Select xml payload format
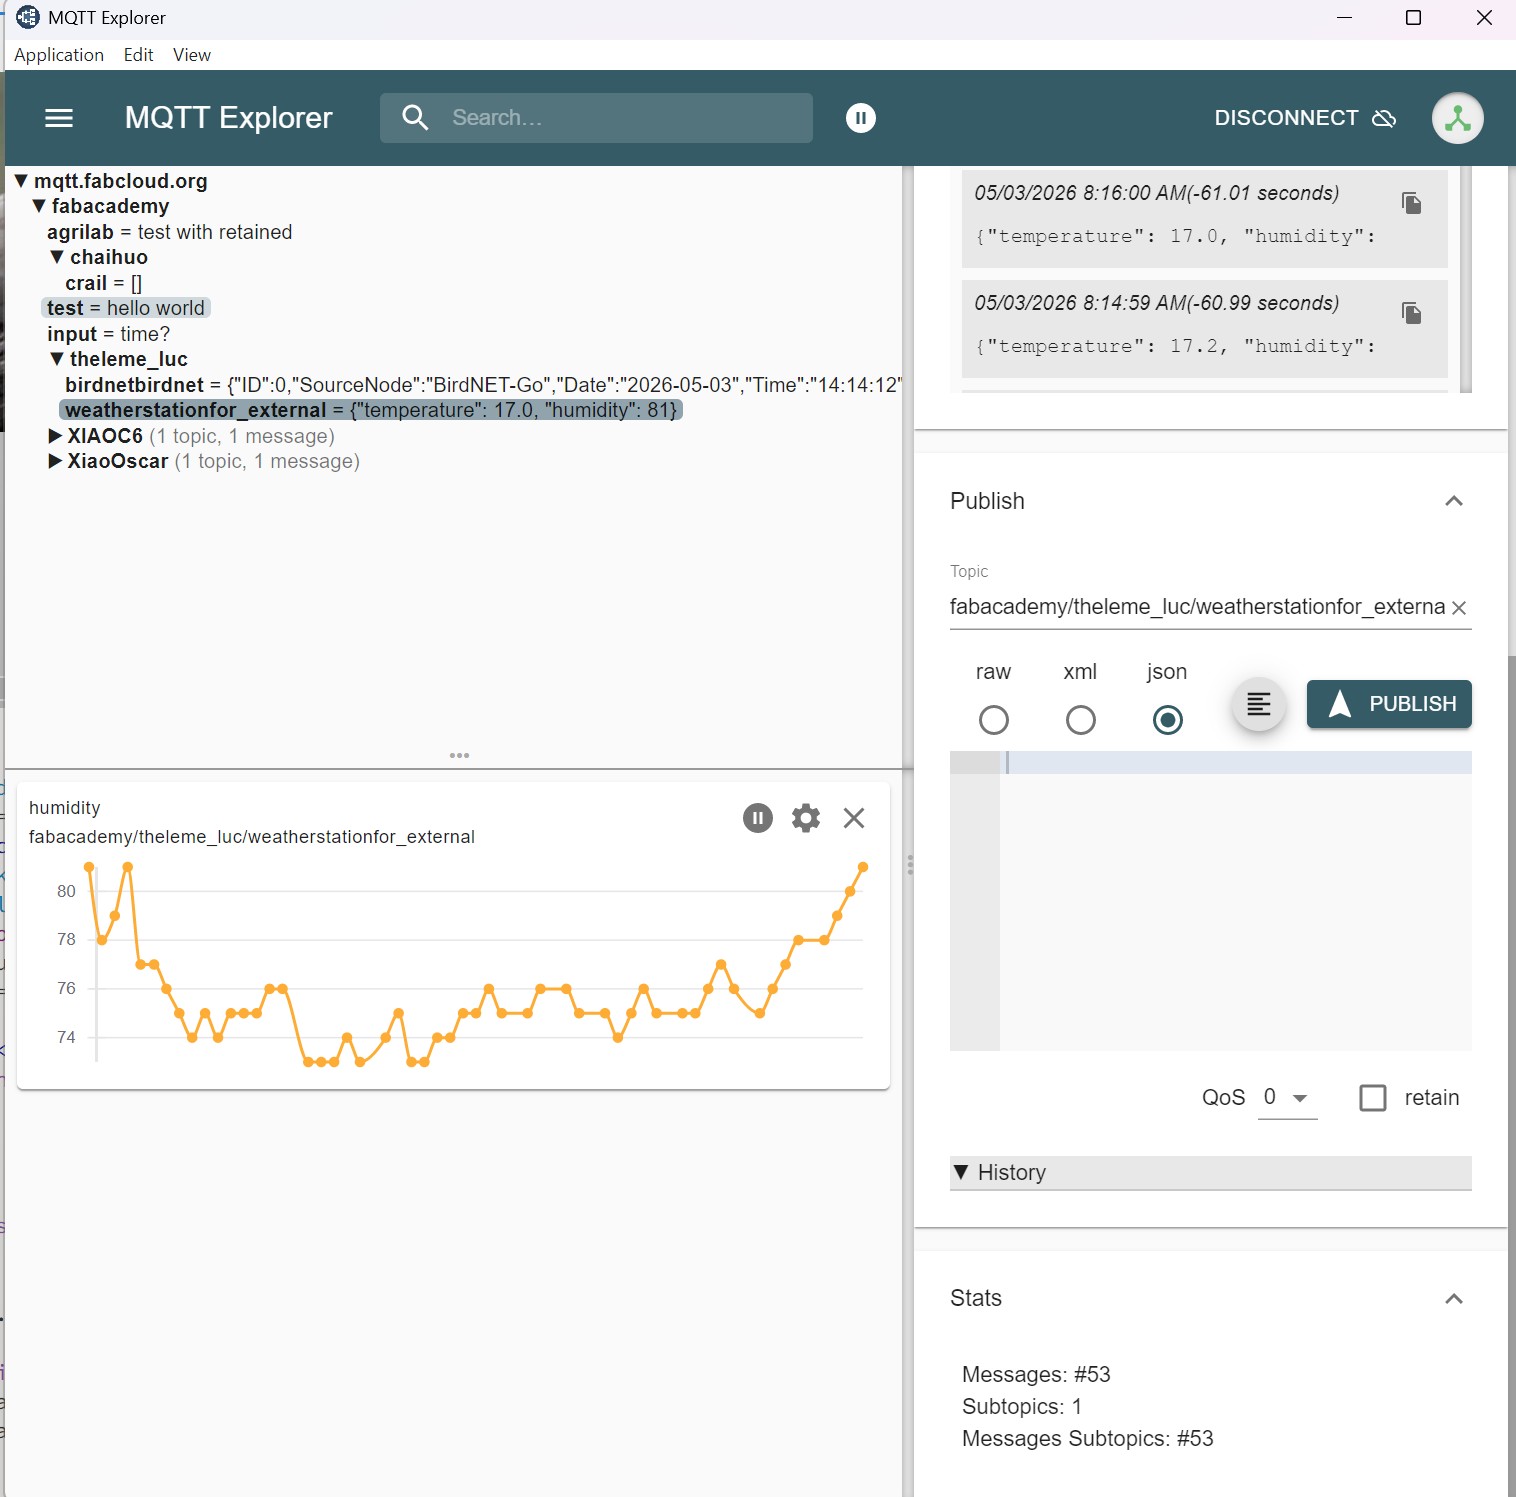This screenshot has width=1516, height=1497. pyautogui.click(x=1081, y=720)
